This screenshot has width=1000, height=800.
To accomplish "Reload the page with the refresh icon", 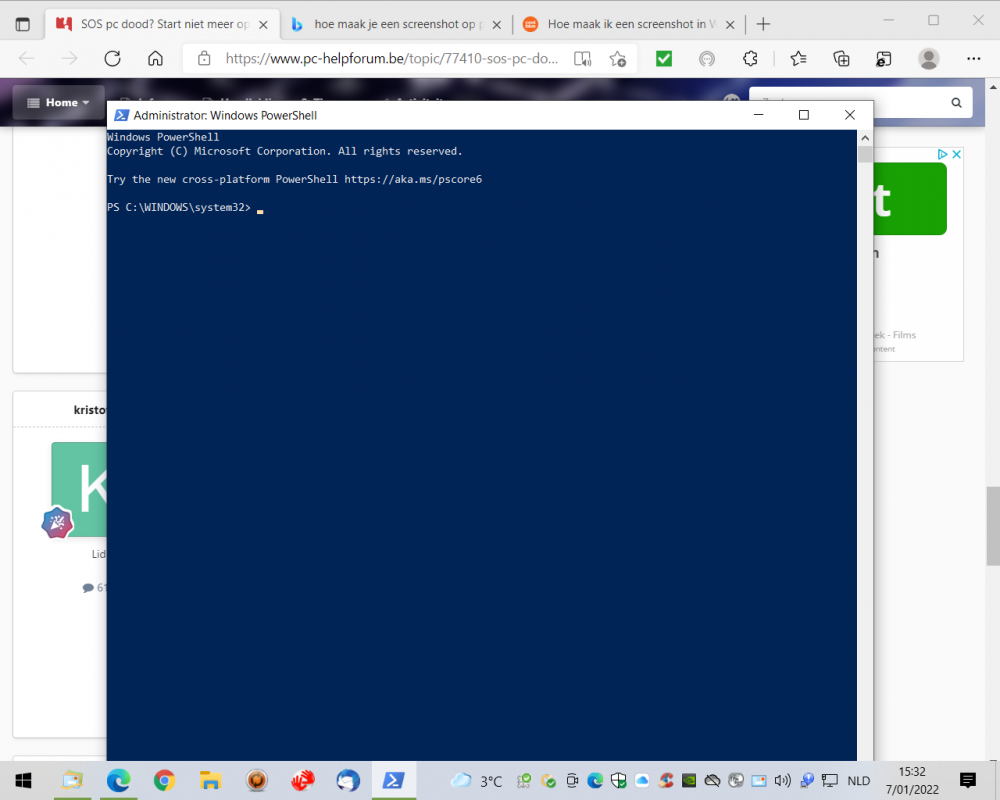I will pos(113,59).
